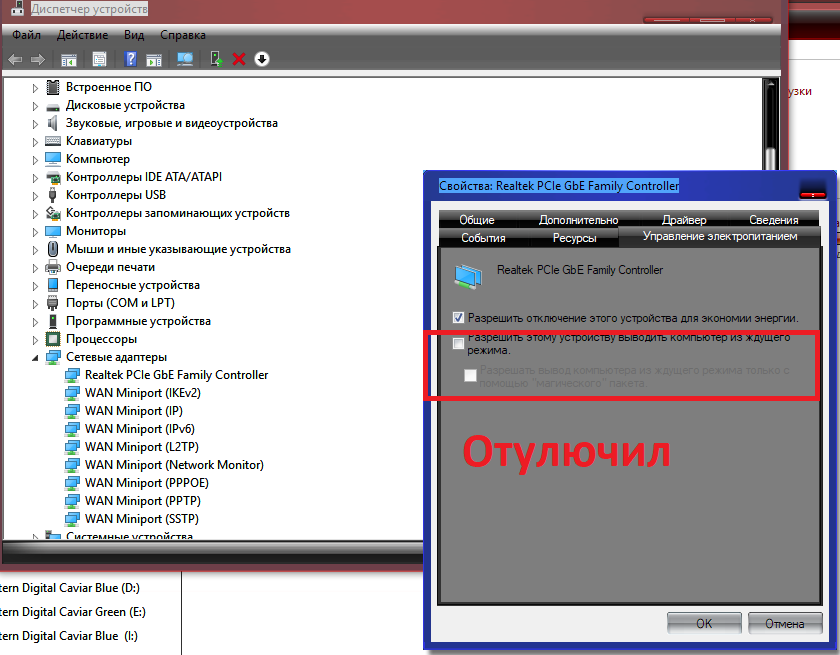Click the Realtek adapter icon in properties dialog
The width and height of the screenshot is (840, 655).
468,276
